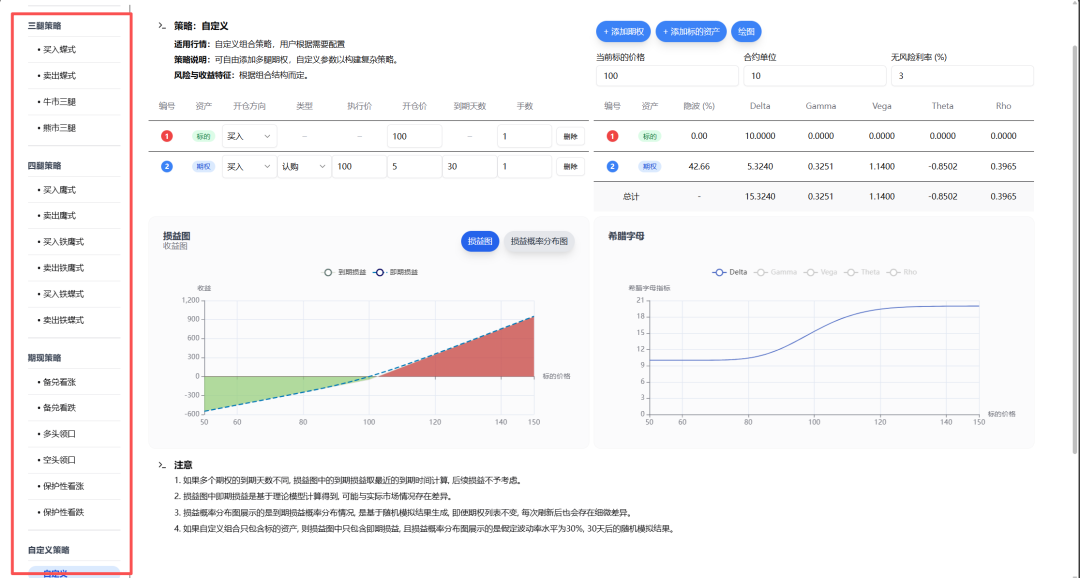Click the red number 1 row badge
The width and height of the screenshot is (1080, 578).
[x=166, y=136]
